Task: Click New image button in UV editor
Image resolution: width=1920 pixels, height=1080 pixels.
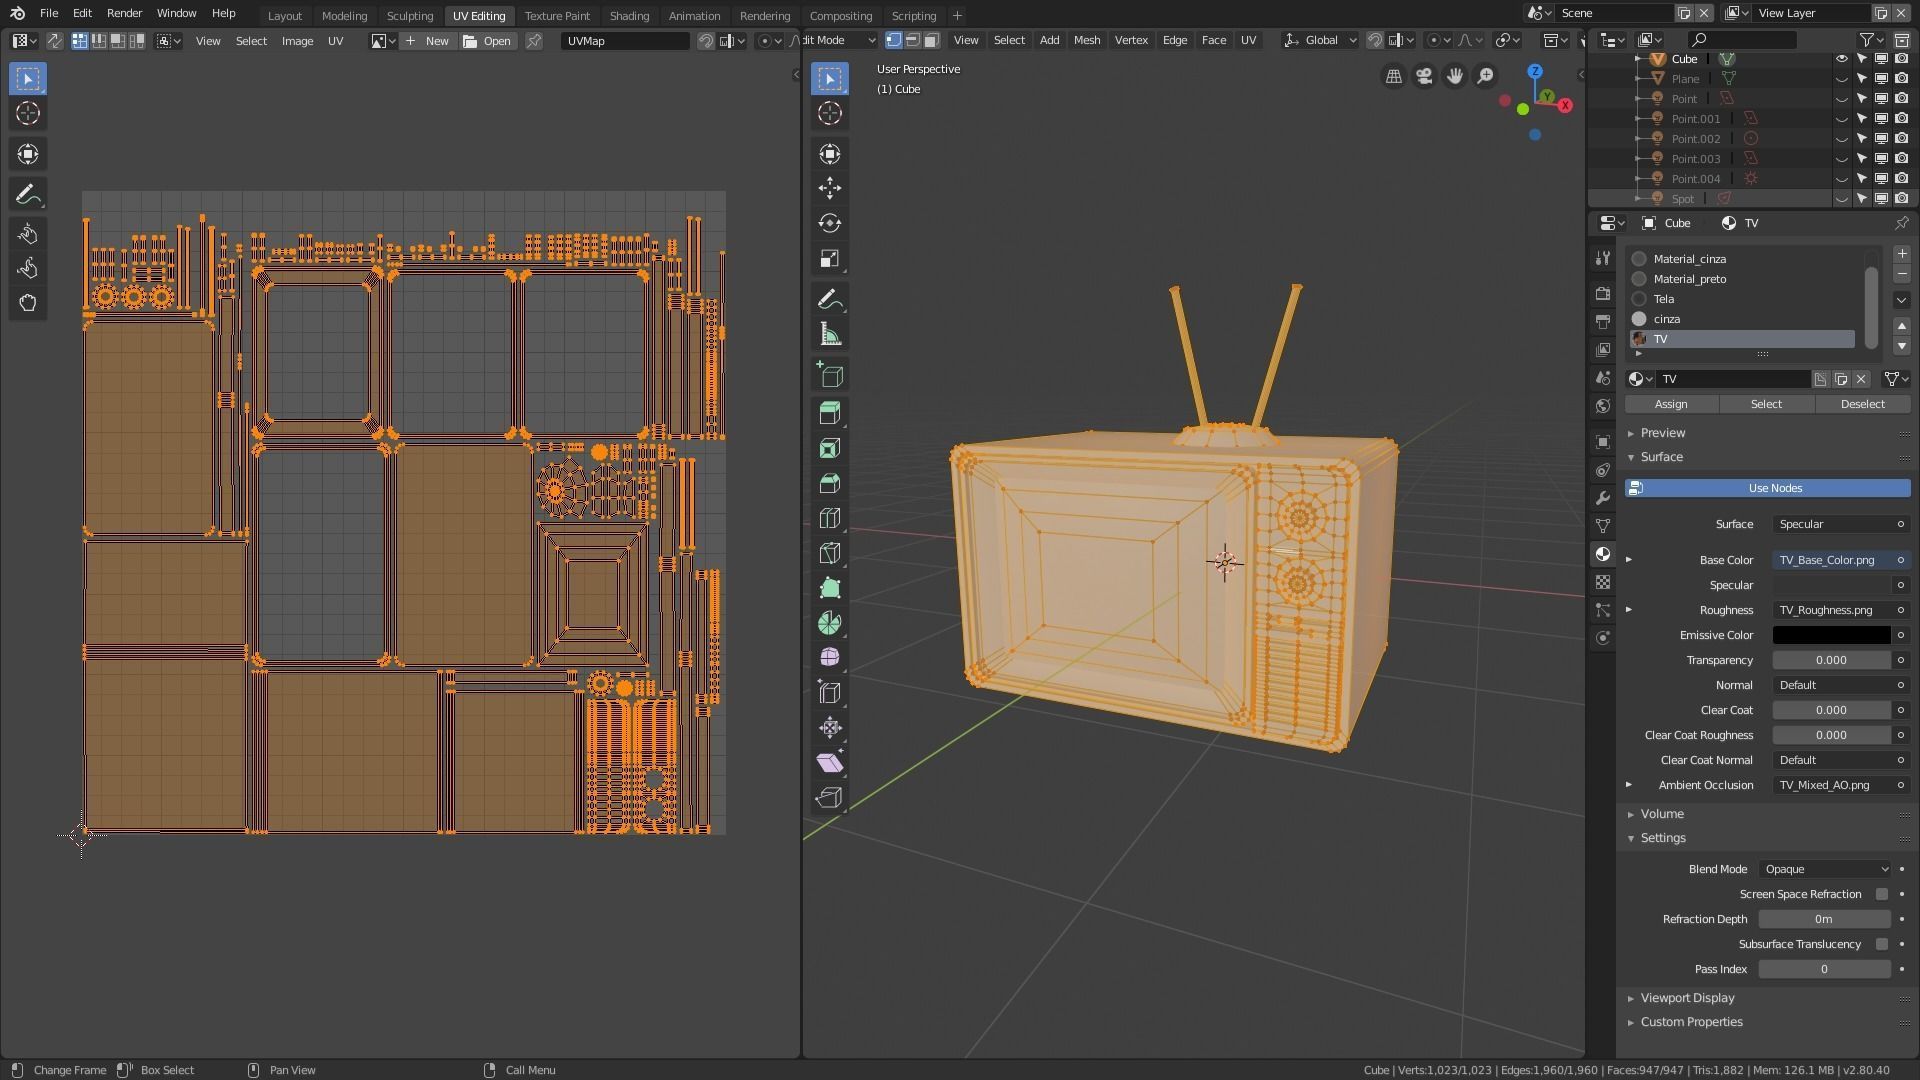Action: tap(428, 41)
